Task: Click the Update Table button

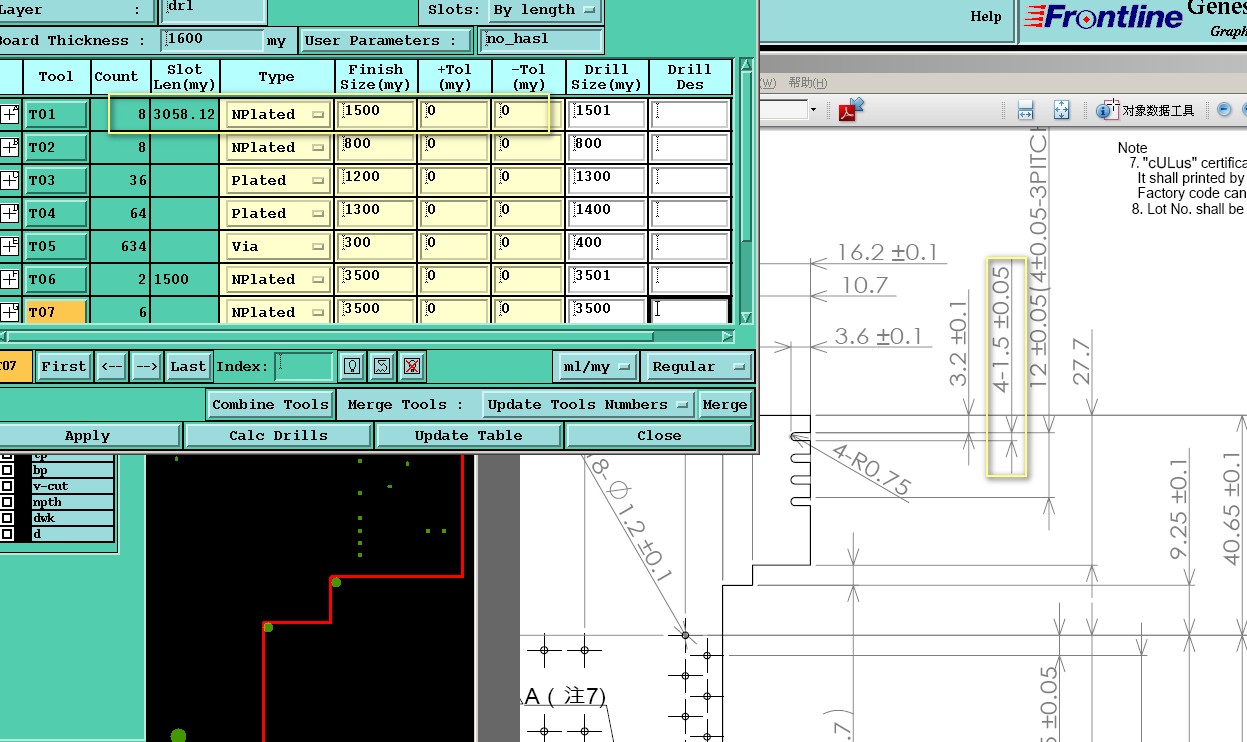Action: [x=468, y=435]
